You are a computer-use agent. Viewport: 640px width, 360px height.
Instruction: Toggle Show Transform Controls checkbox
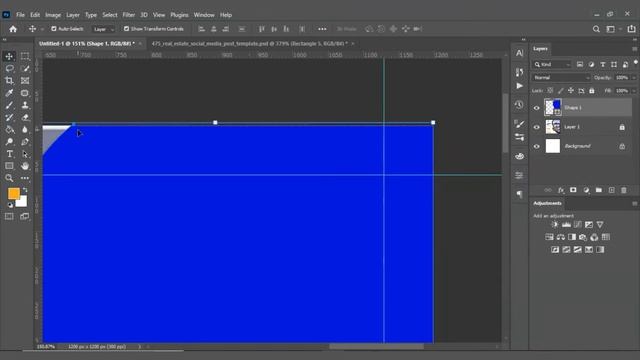coord(126,29)
